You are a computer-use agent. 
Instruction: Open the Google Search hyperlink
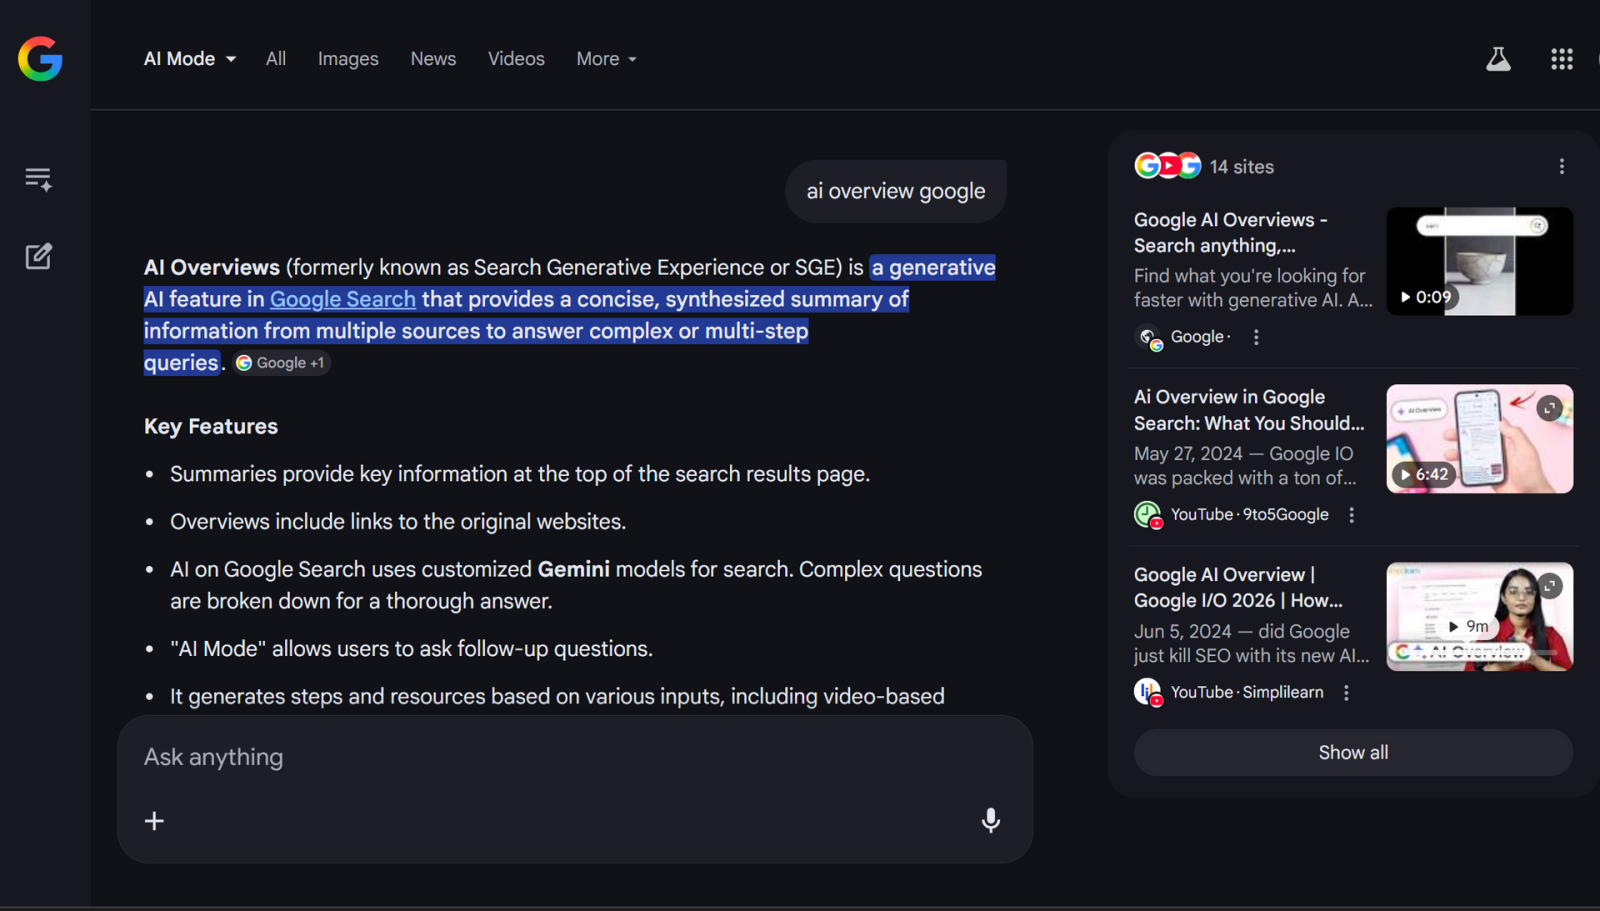coord(342,299)
